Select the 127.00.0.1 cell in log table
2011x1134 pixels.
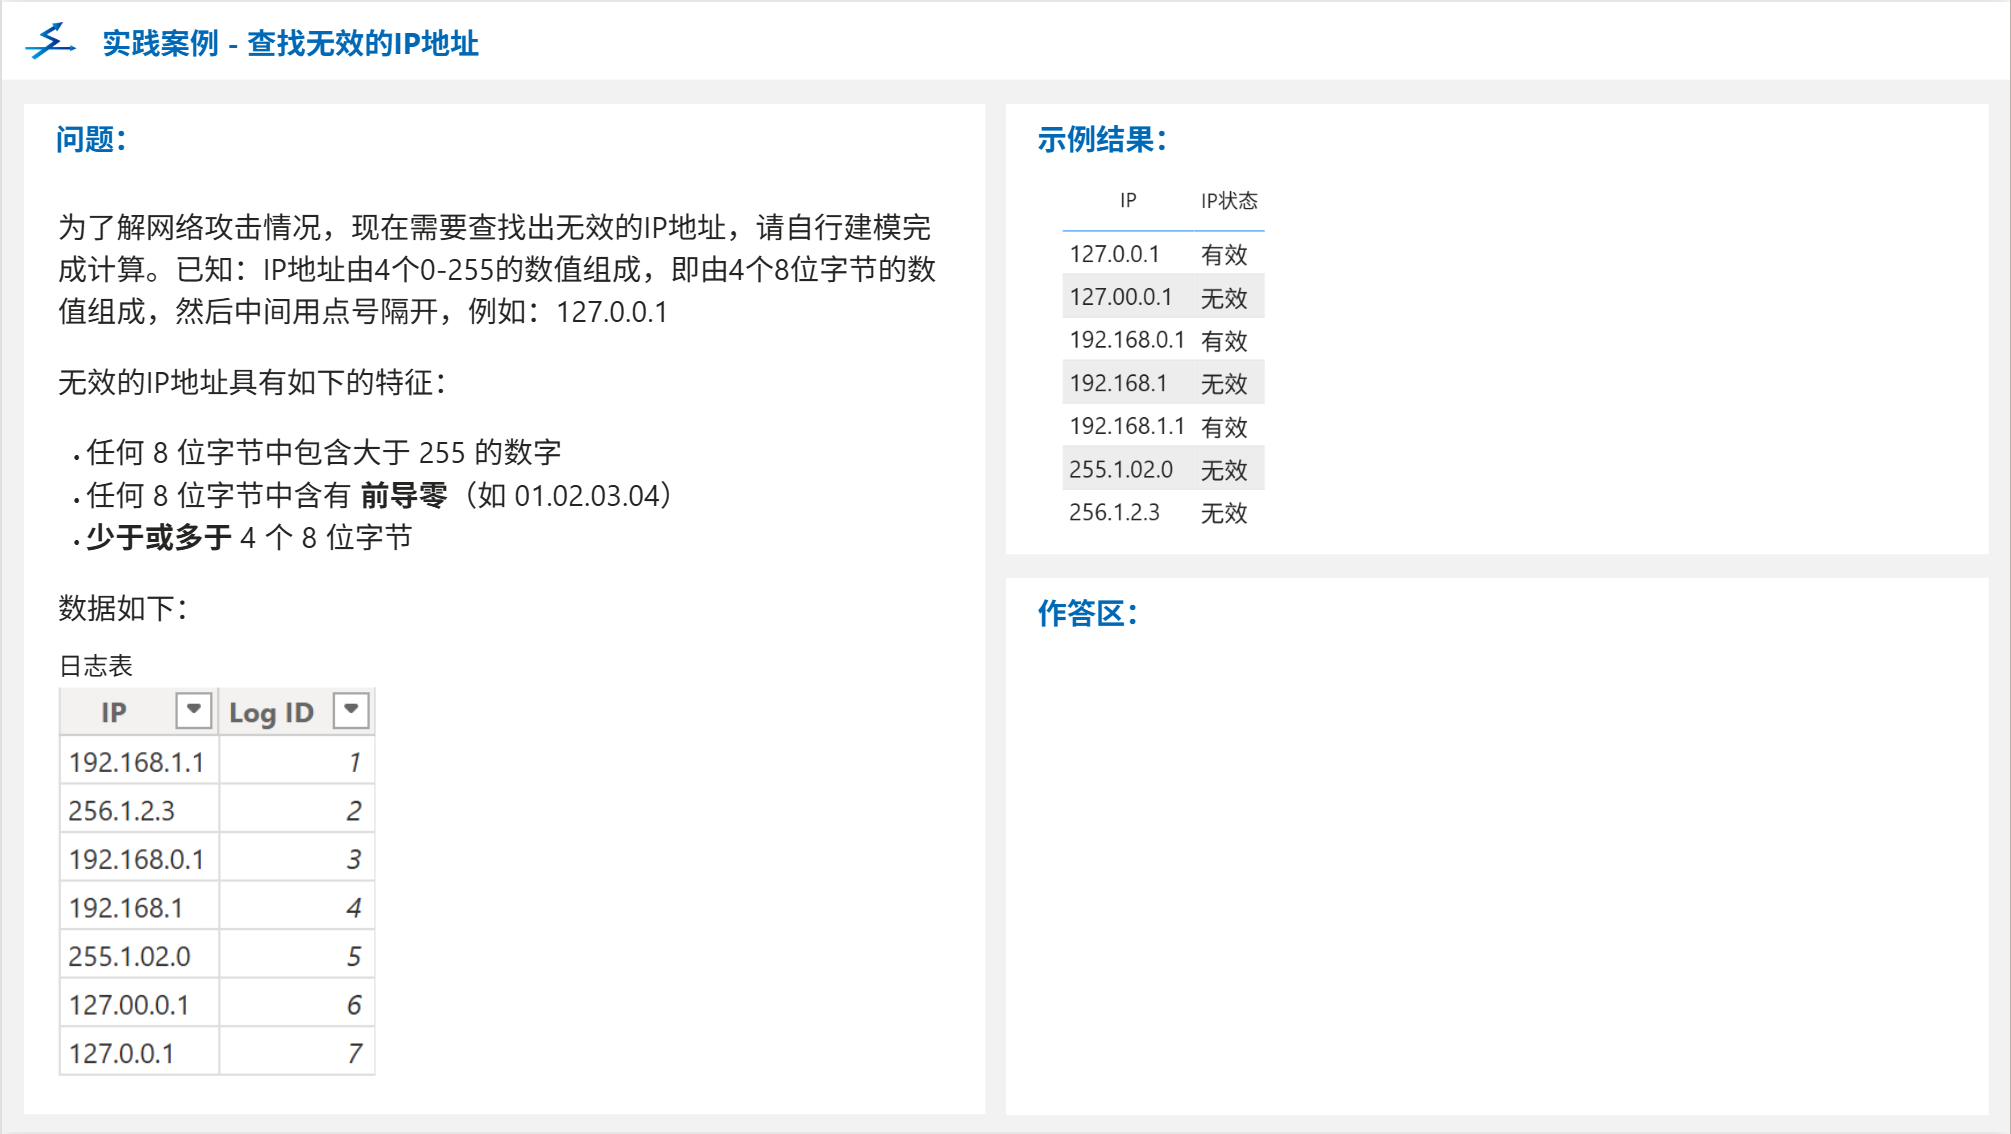(129, 1005)
